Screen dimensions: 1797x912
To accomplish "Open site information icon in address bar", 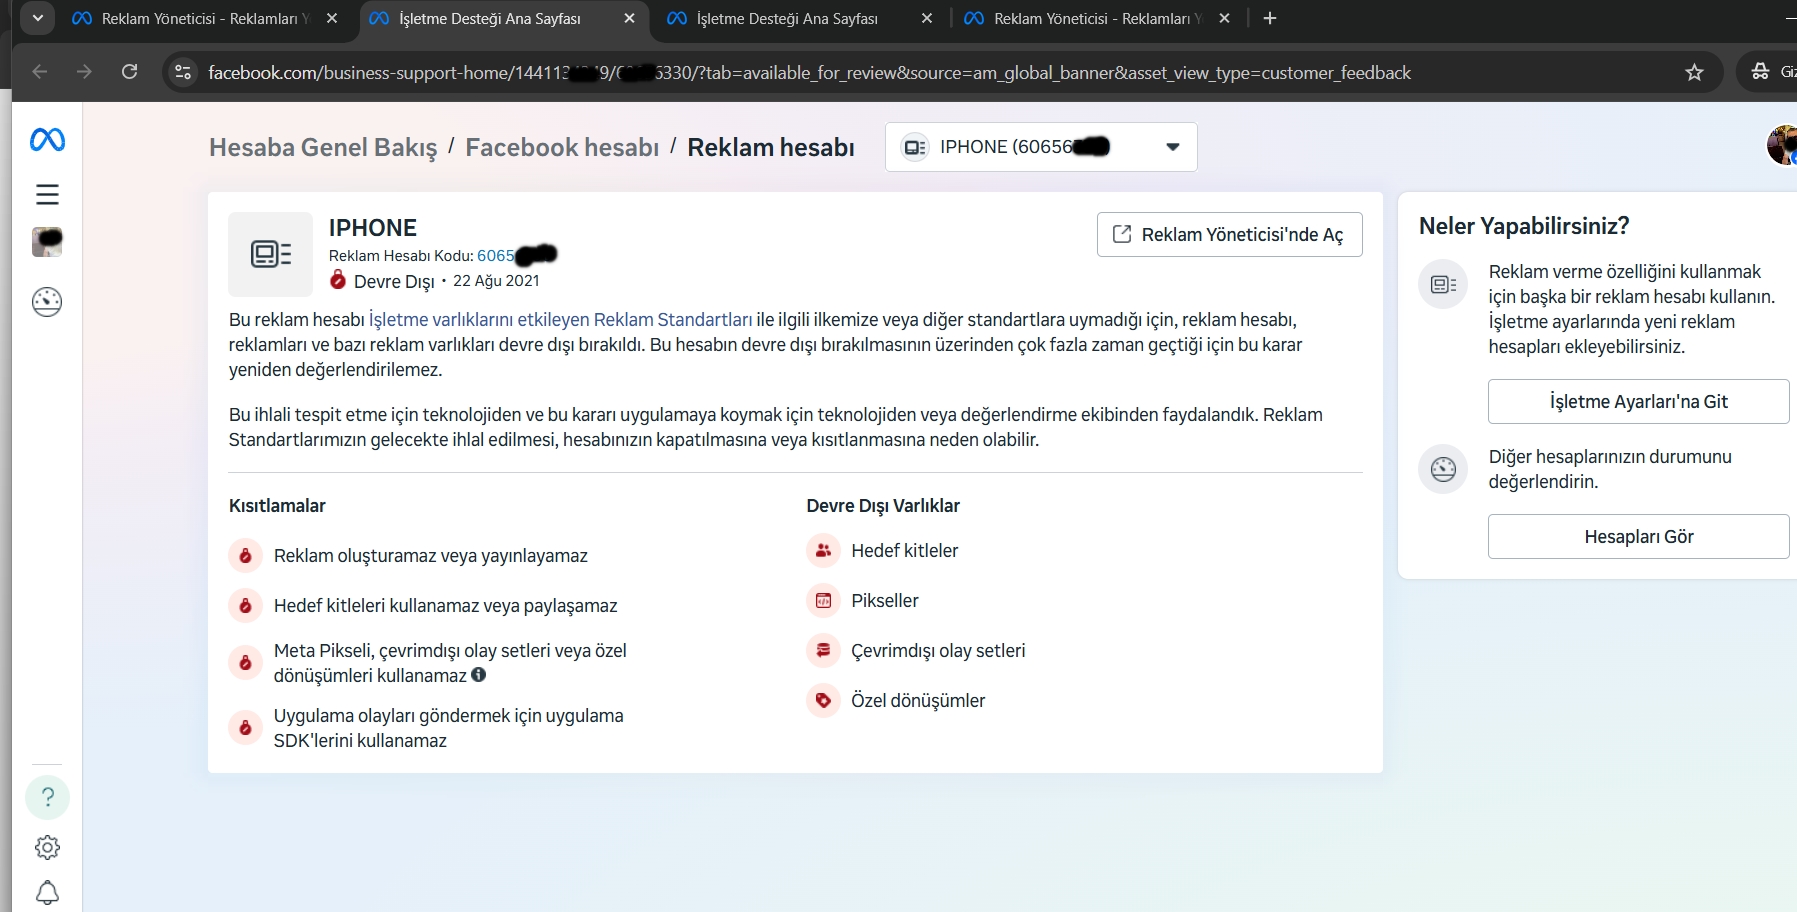I will (x=183, y=72).
